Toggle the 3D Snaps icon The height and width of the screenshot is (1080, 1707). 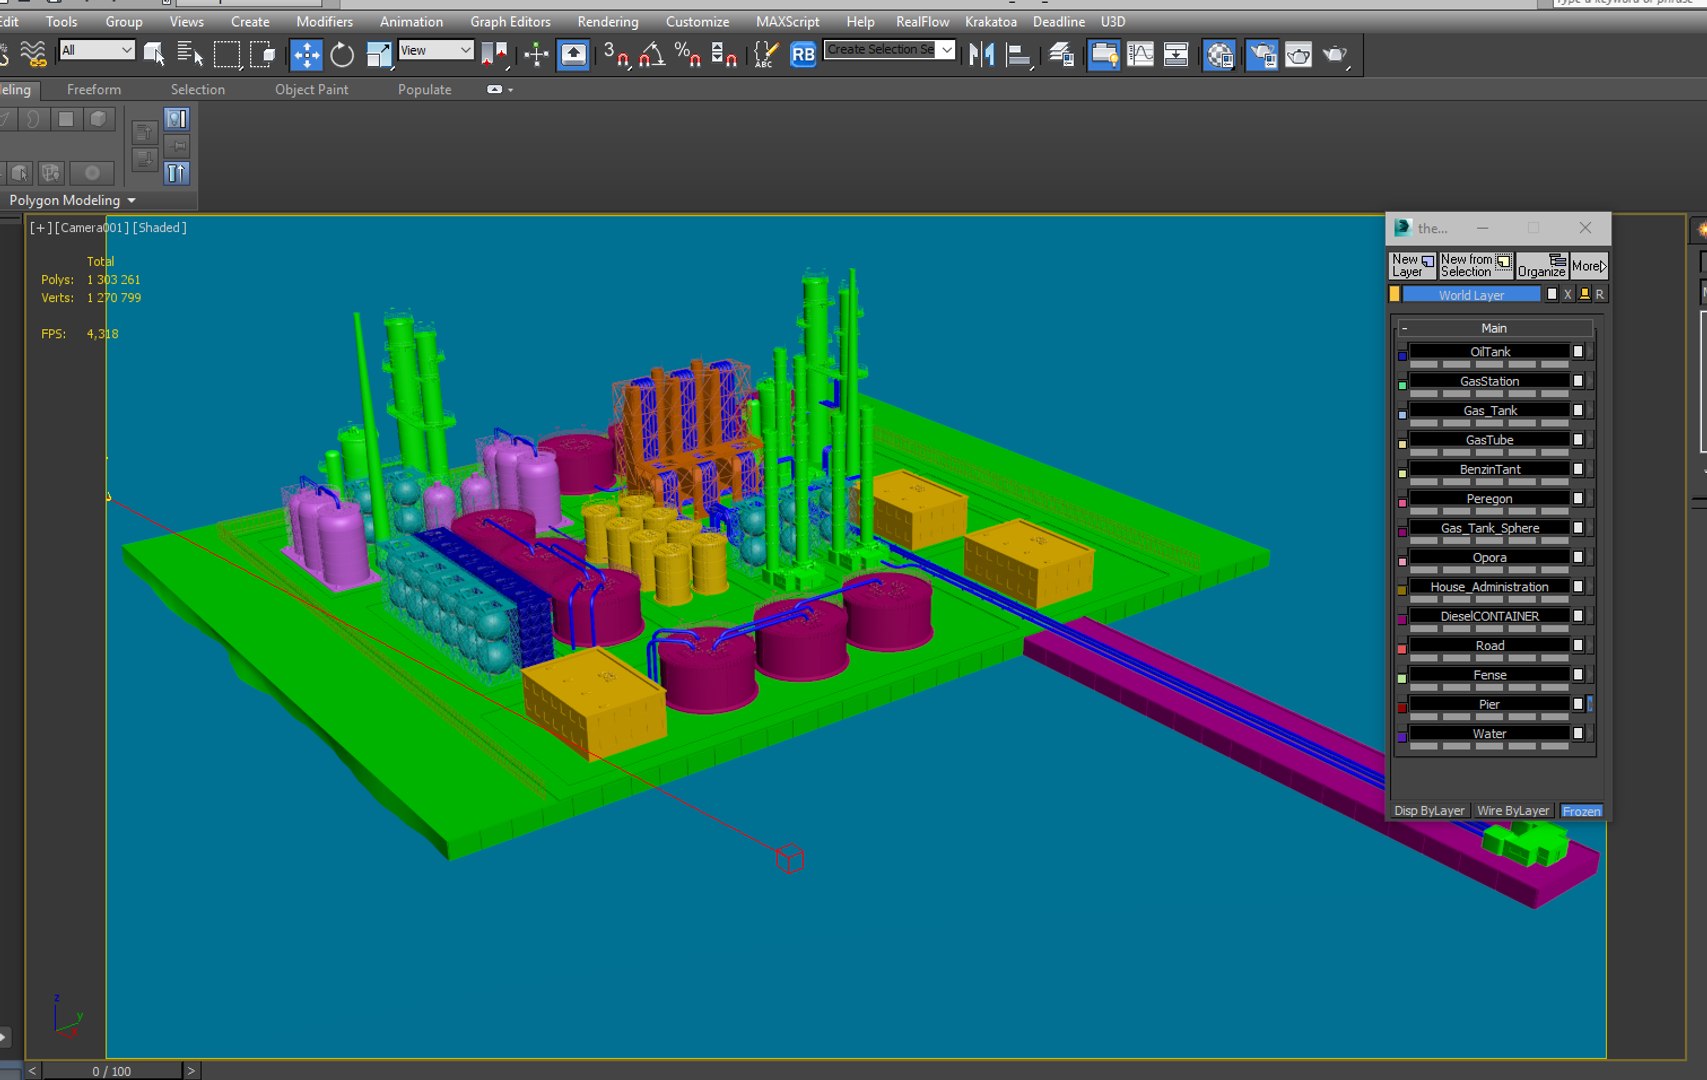click(616, 54)
